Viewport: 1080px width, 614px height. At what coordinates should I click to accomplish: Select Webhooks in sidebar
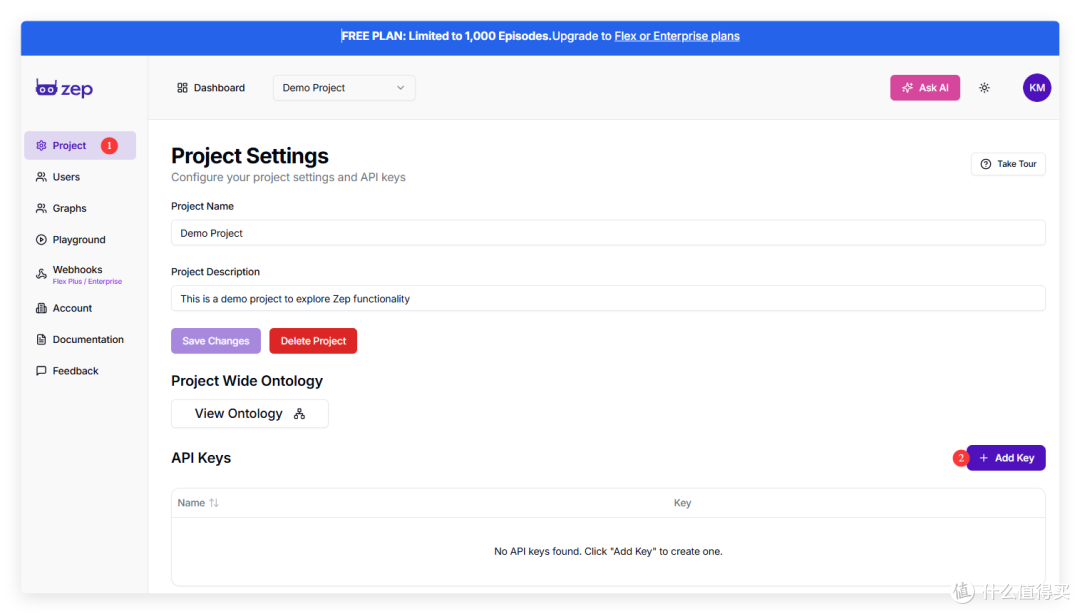point(80,274)
